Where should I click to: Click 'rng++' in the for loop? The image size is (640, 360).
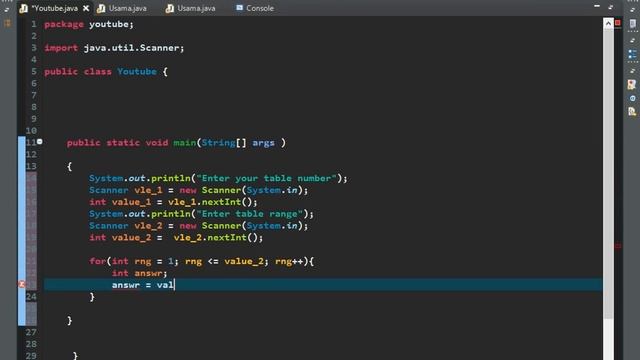[x=289, y=261]
